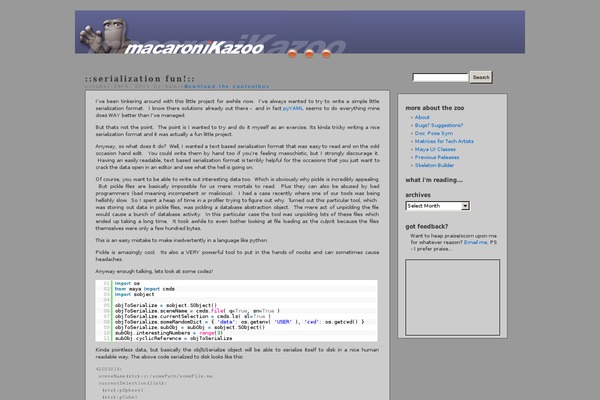Follow the download the zootoolbox link
Screen dimensions: 600x400
pyautogui.click(x=227, y=87)
